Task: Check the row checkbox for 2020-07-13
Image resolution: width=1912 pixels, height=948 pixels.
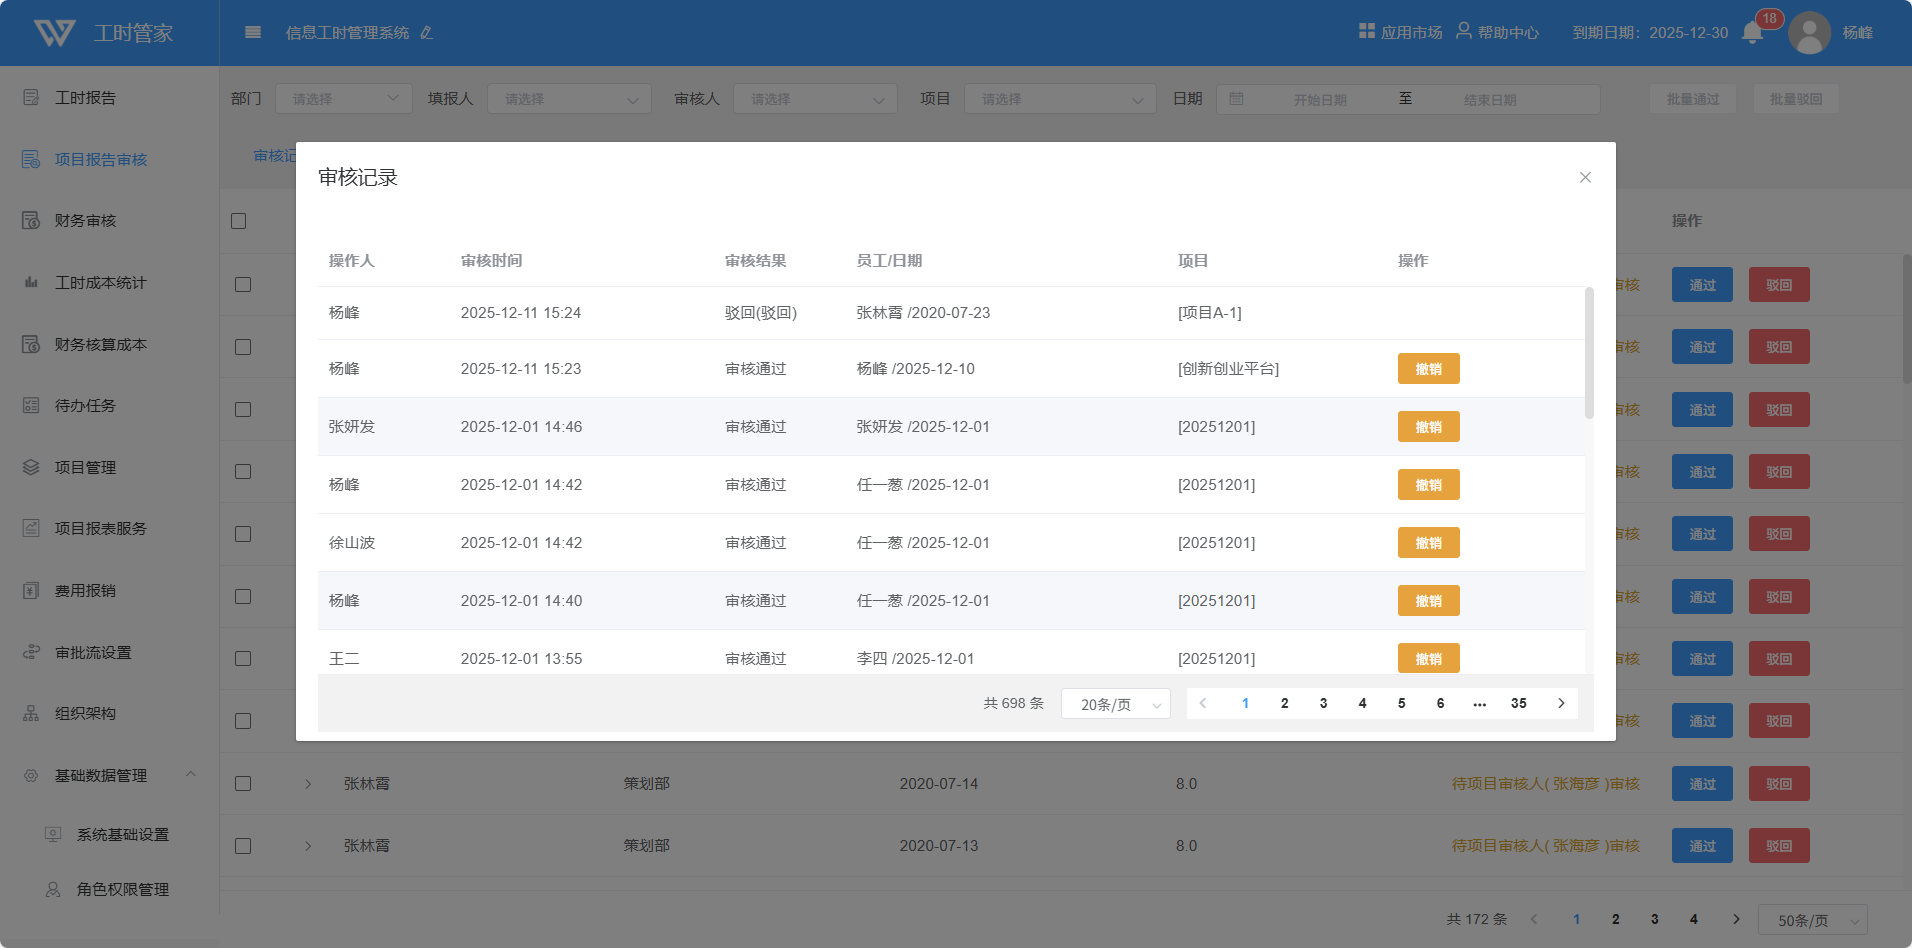Action: tap(243, 846)
